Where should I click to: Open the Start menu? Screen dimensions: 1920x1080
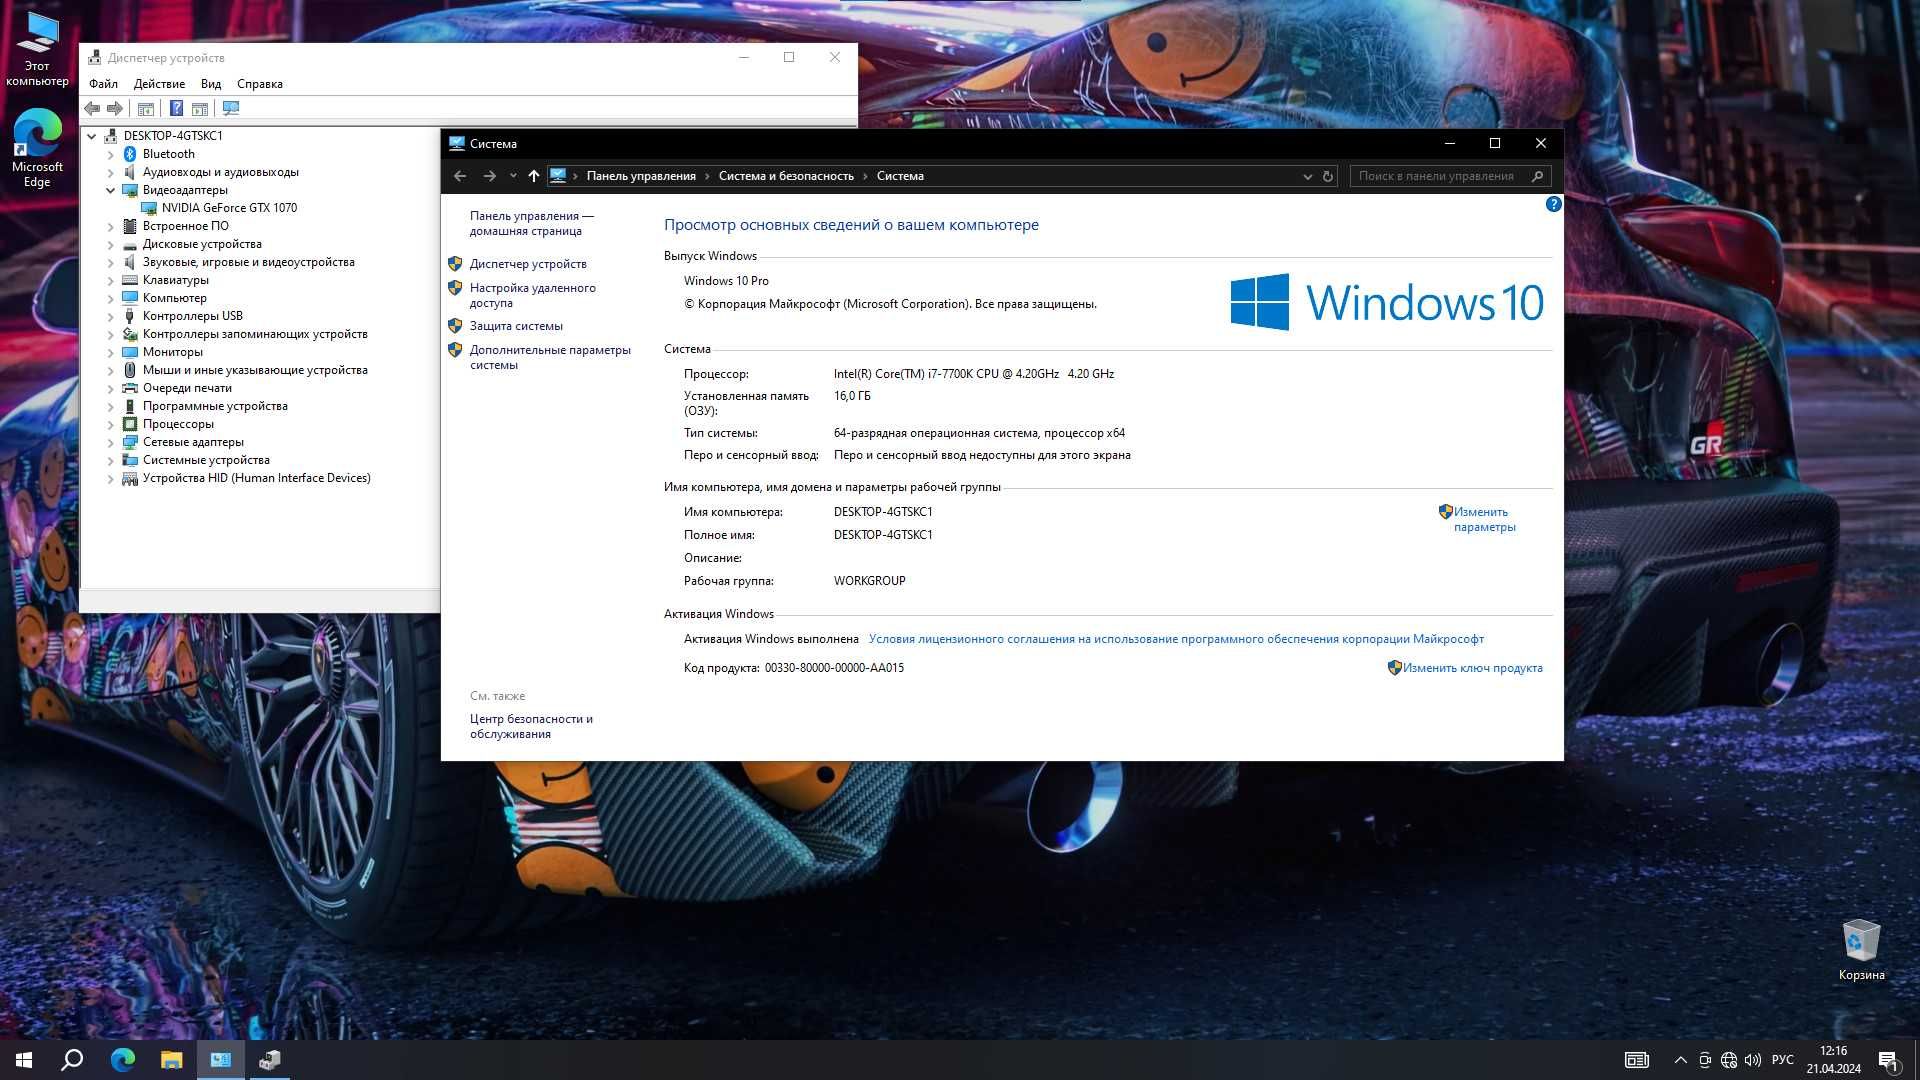[x=24, y=1060]
